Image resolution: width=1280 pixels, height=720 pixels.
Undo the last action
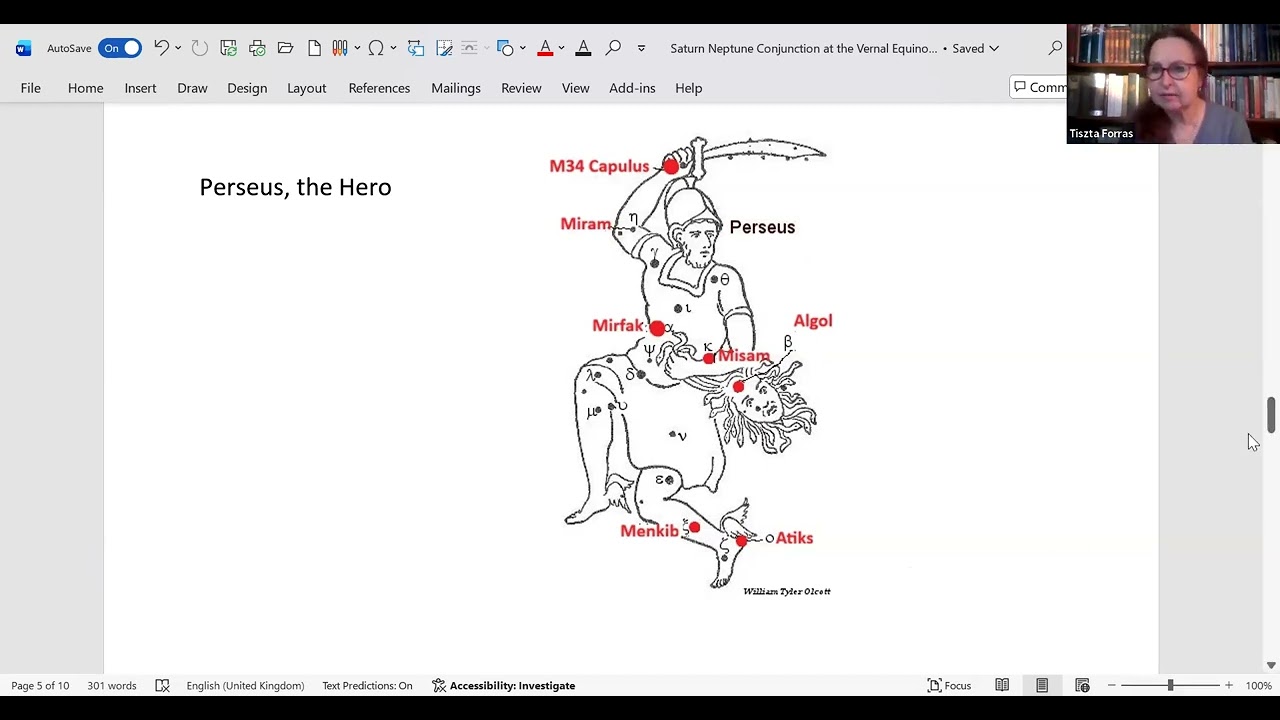pyautogui.click(x=161, y=48)
